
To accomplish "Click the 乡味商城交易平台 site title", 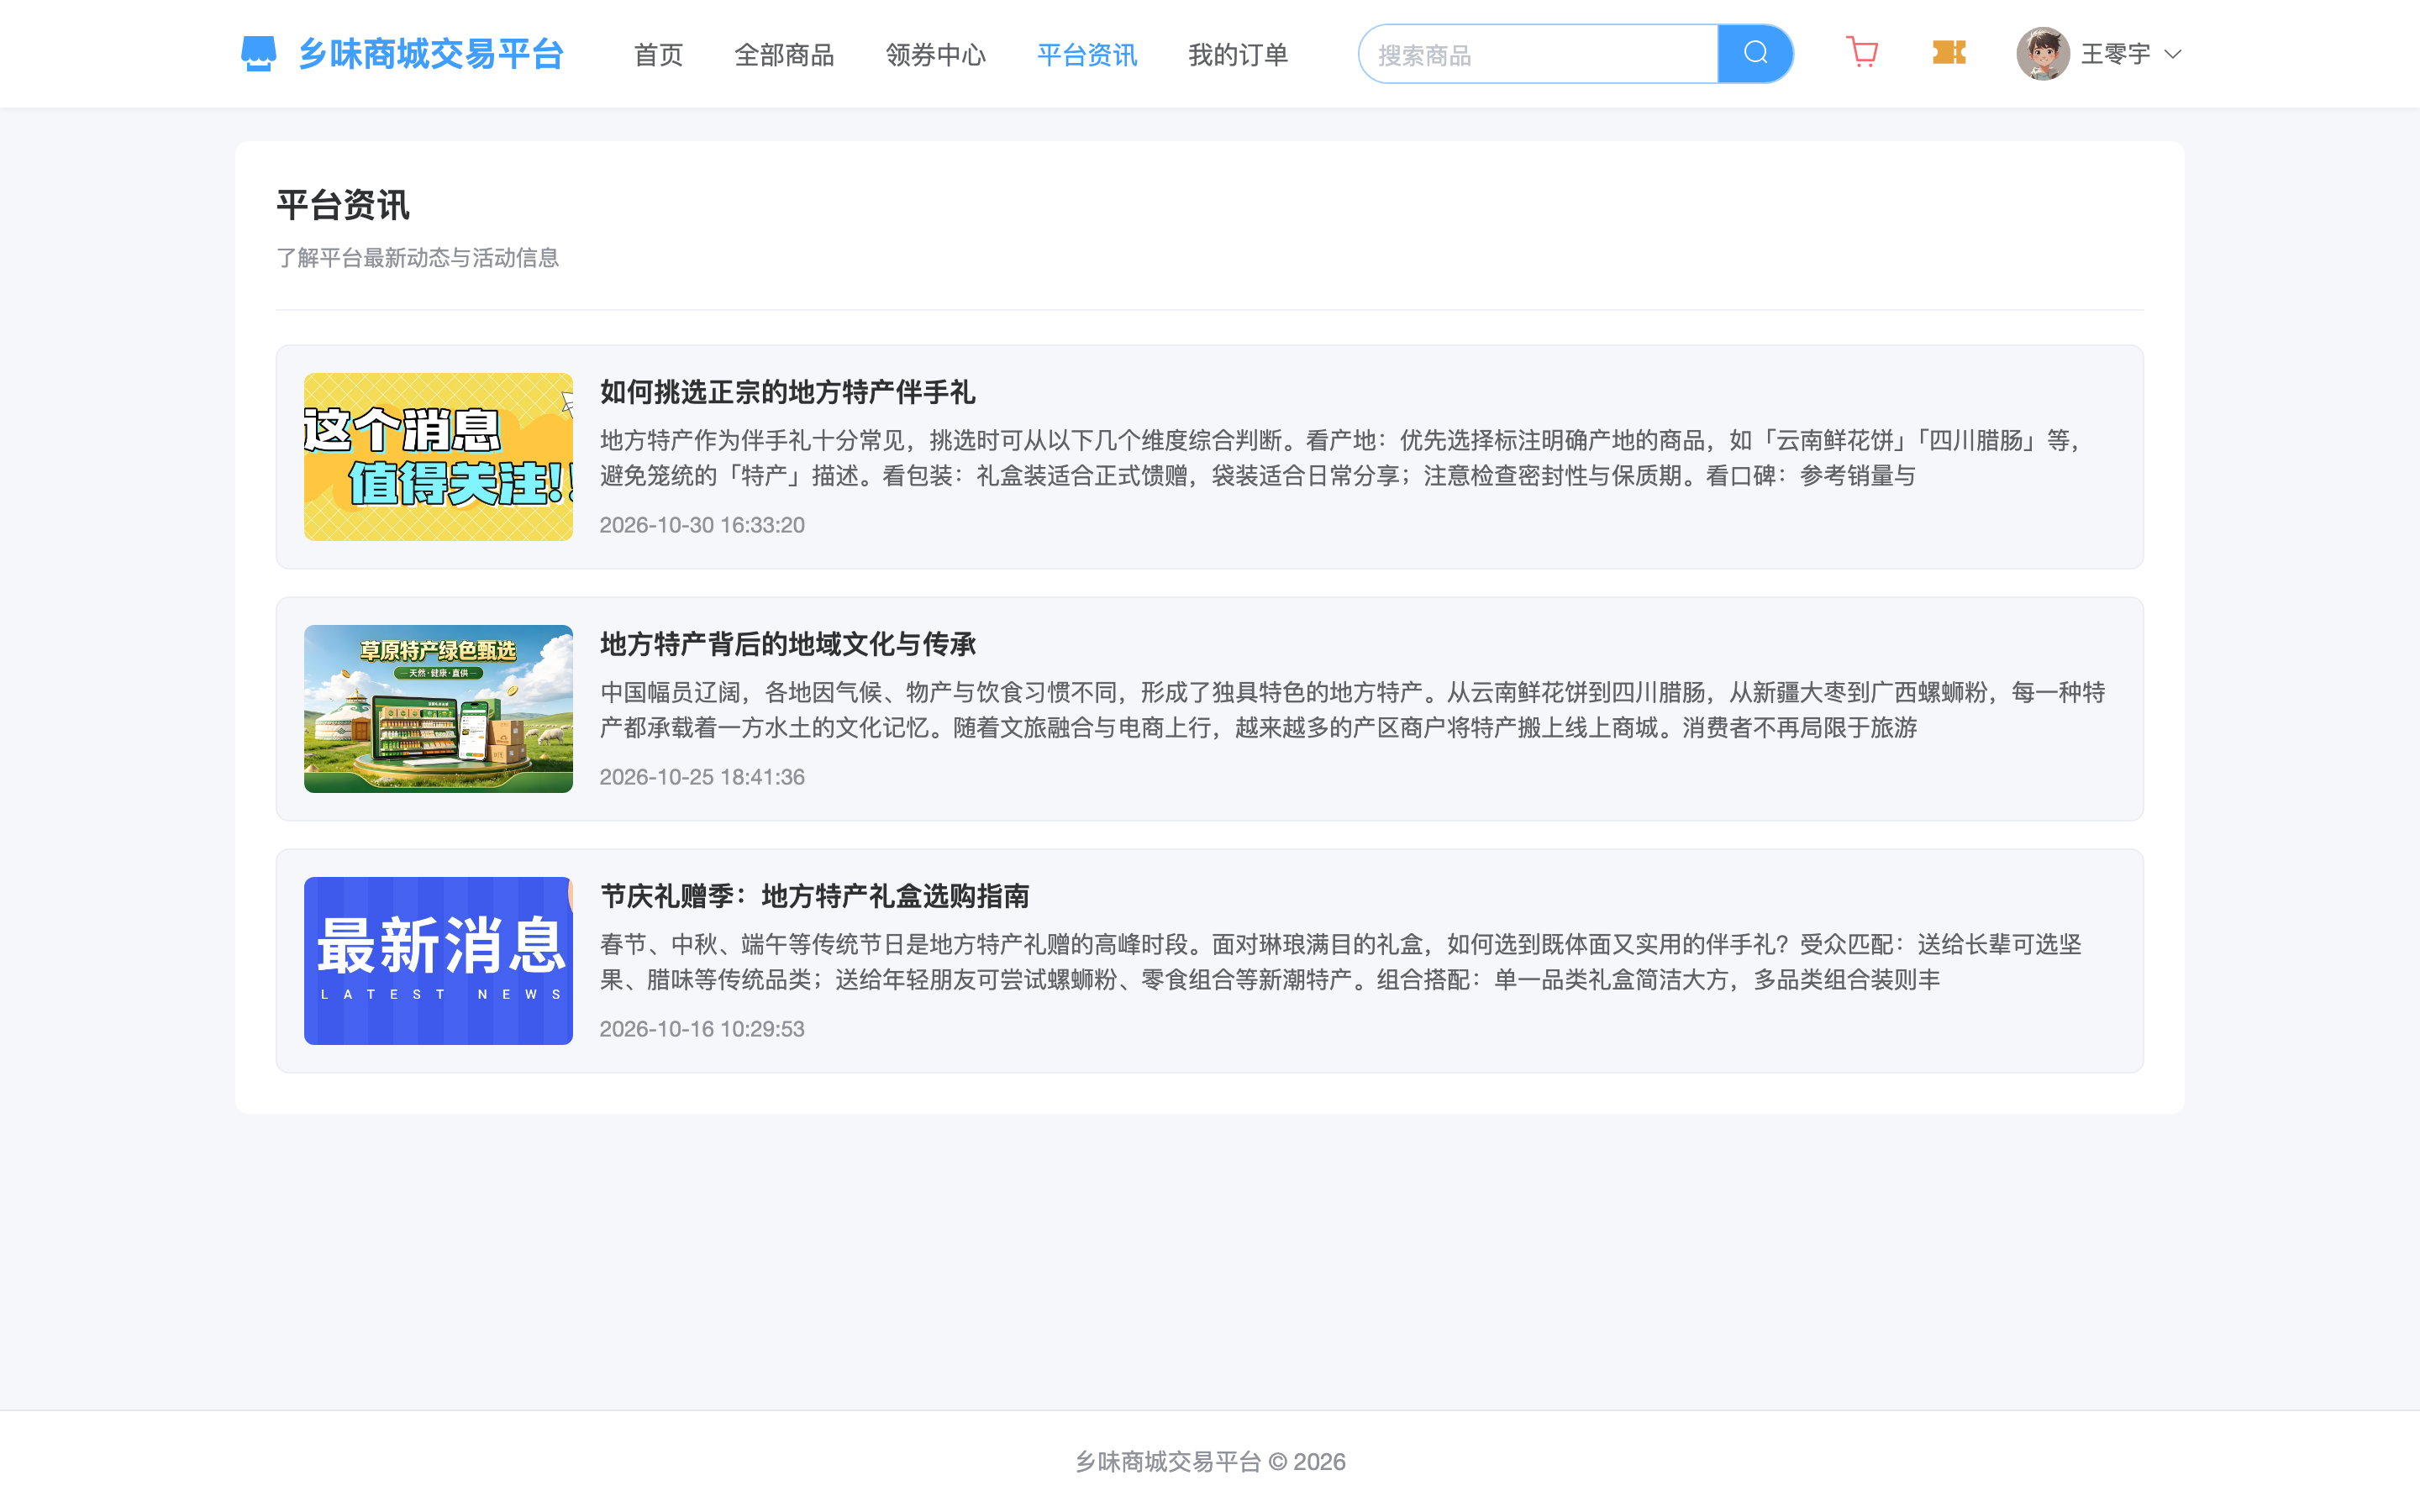I will (x=431, y=54).
